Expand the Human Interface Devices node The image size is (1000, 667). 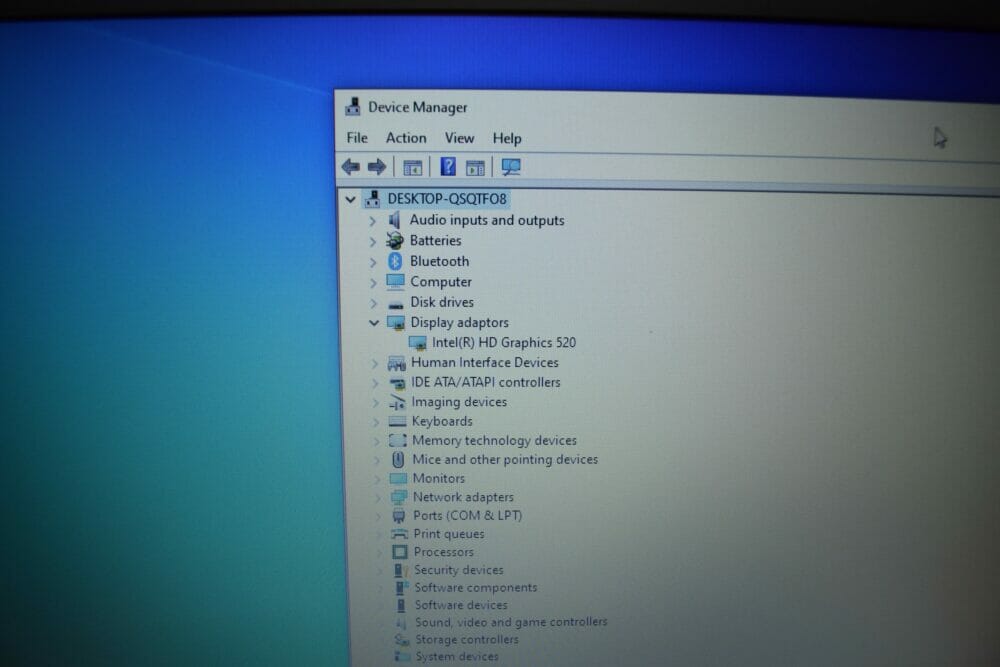[375, 363]
